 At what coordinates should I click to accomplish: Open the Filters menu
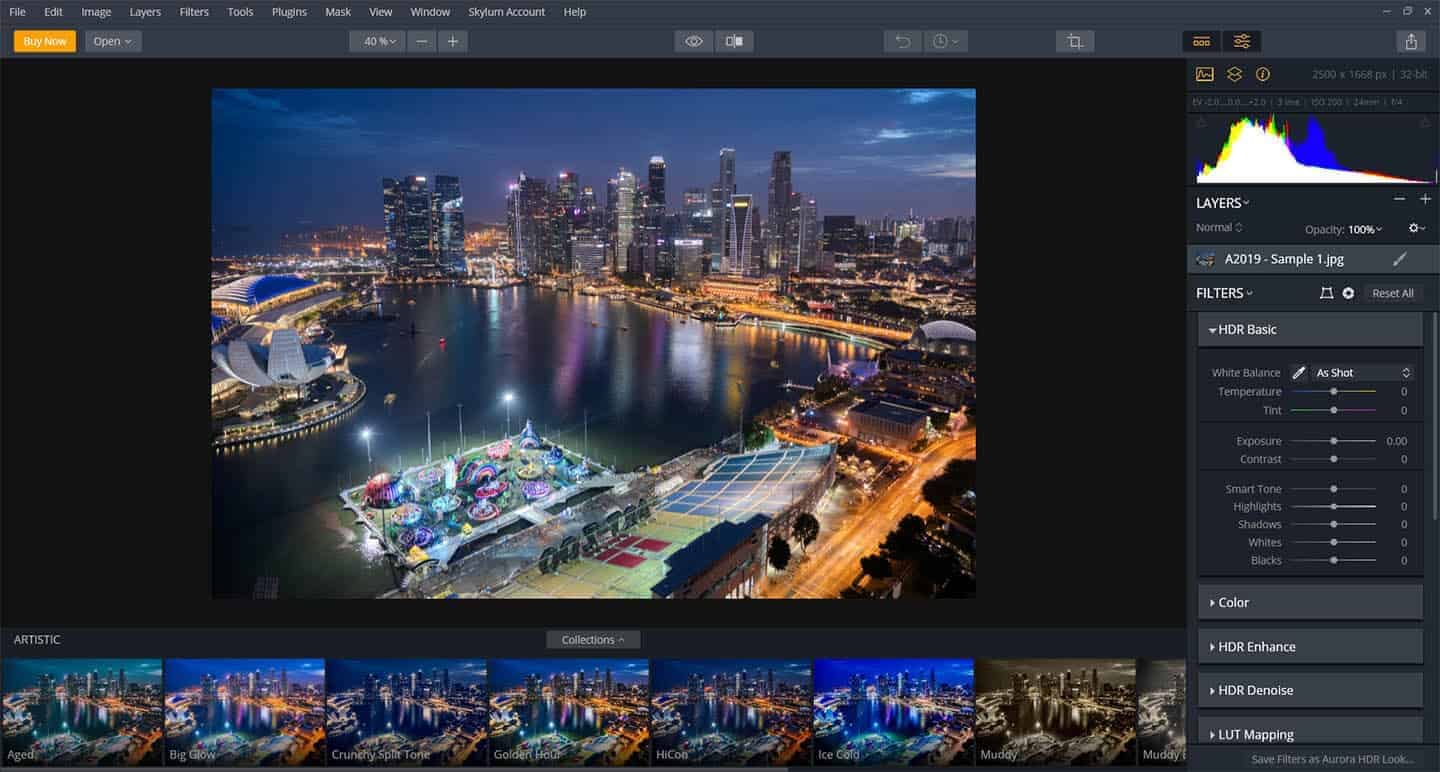(x=194, y=12)
